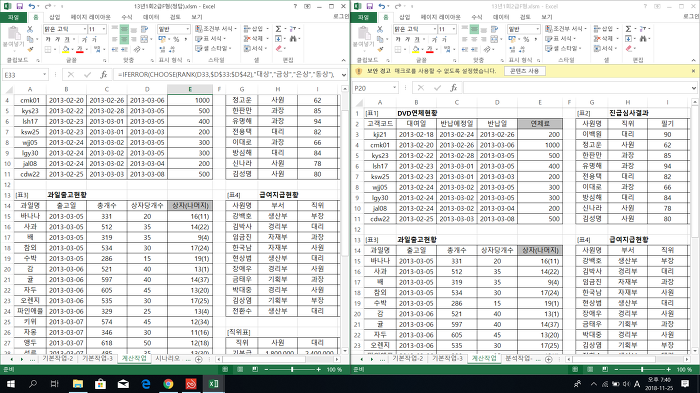Click the wrap text icon in the left window

tap(145, 29)
